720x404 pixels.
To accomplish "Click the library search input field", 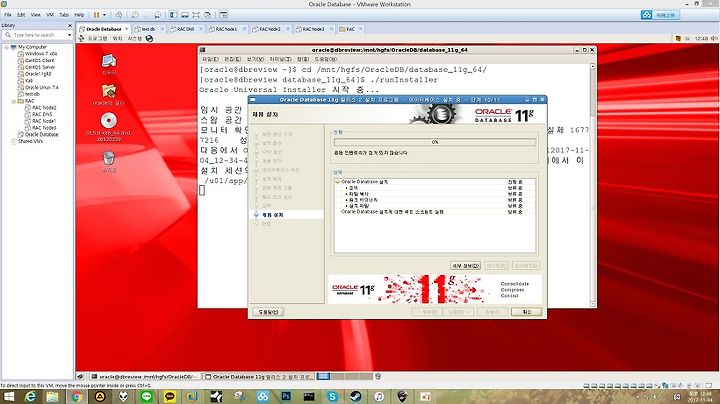I will tap(39, 35).
